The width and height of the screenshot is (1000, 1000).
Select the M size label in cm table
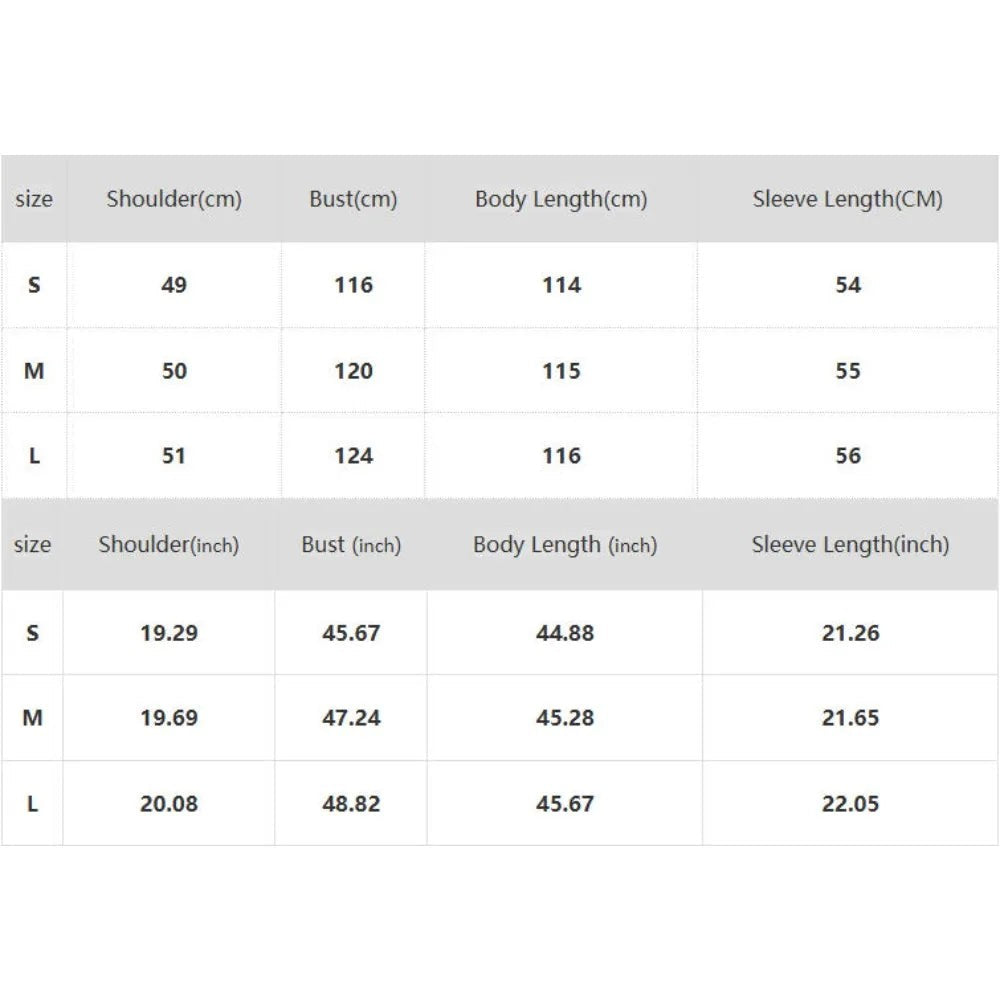[x=34, y=371]
